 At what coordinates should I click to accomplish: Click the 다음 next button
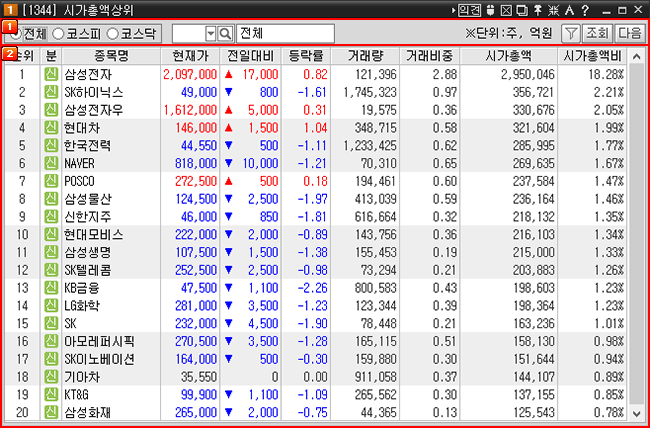pos(630,34)
